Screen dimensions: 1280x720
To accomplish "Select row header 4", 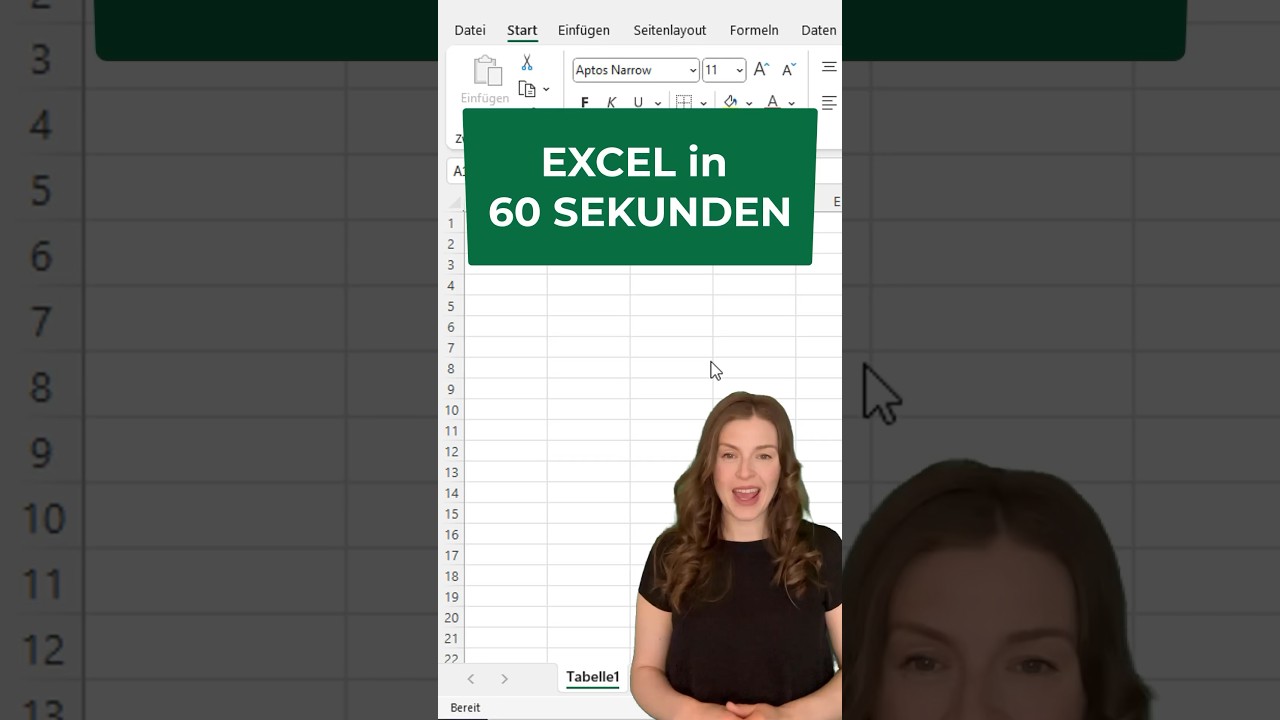I will [451, 285].
